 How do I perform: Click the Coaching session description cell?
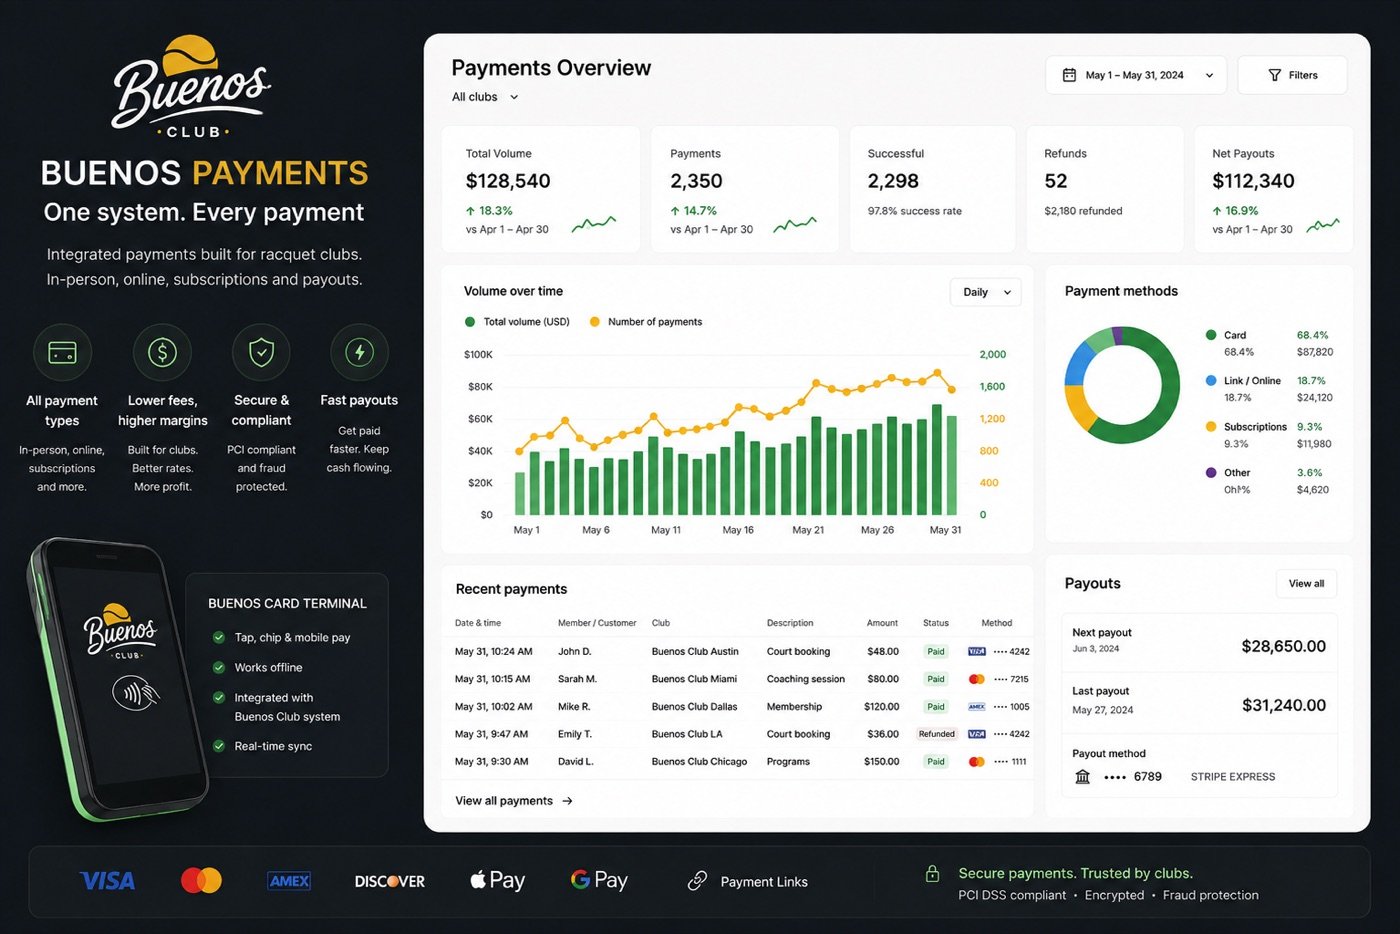(806, 679)
